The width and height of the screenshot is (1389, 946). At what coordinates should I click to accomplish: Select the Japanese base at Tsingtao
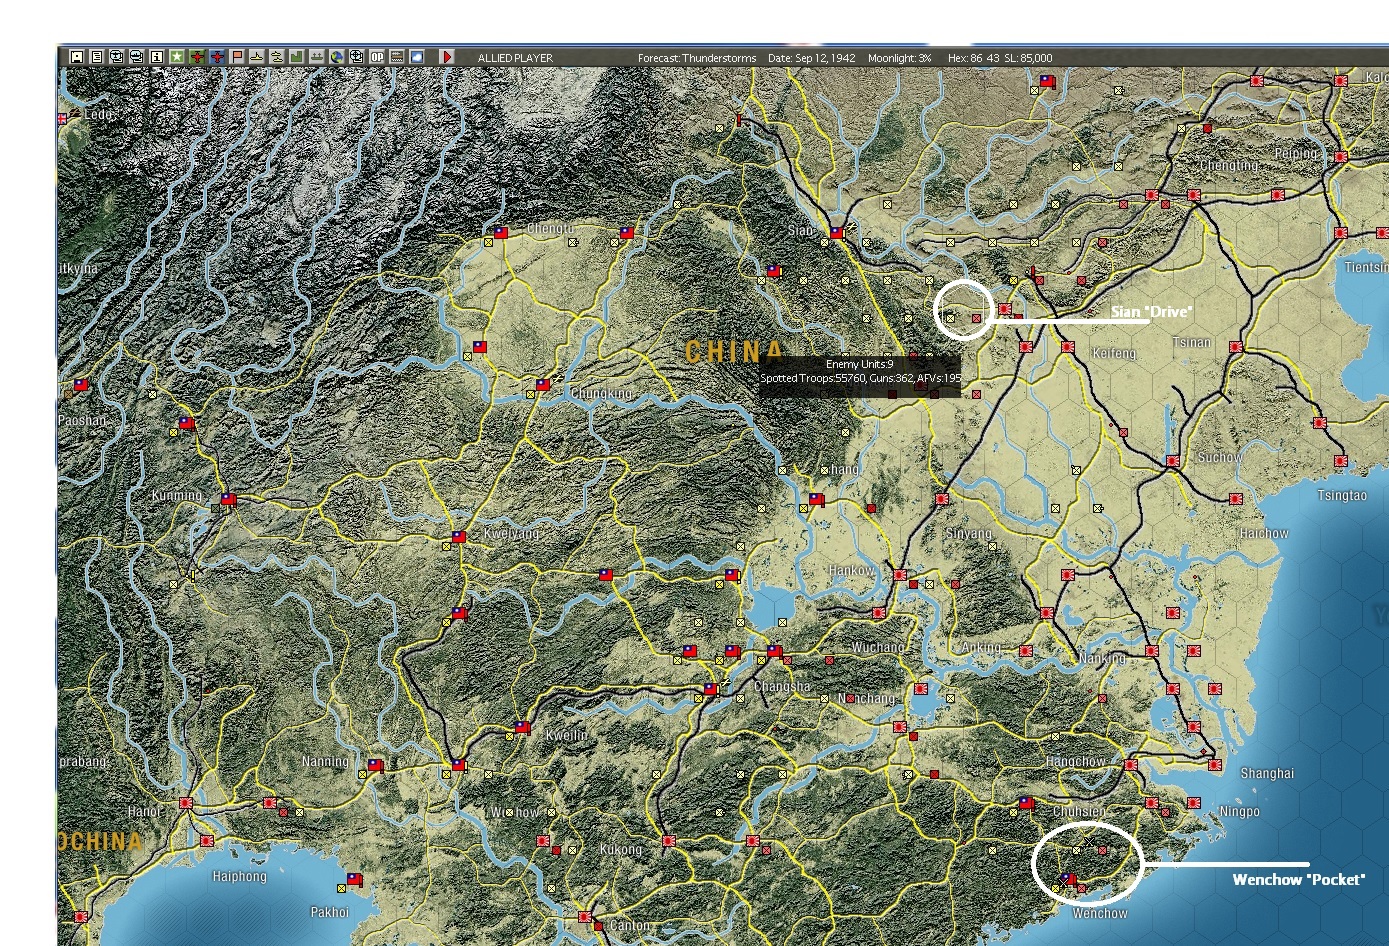1341,462
